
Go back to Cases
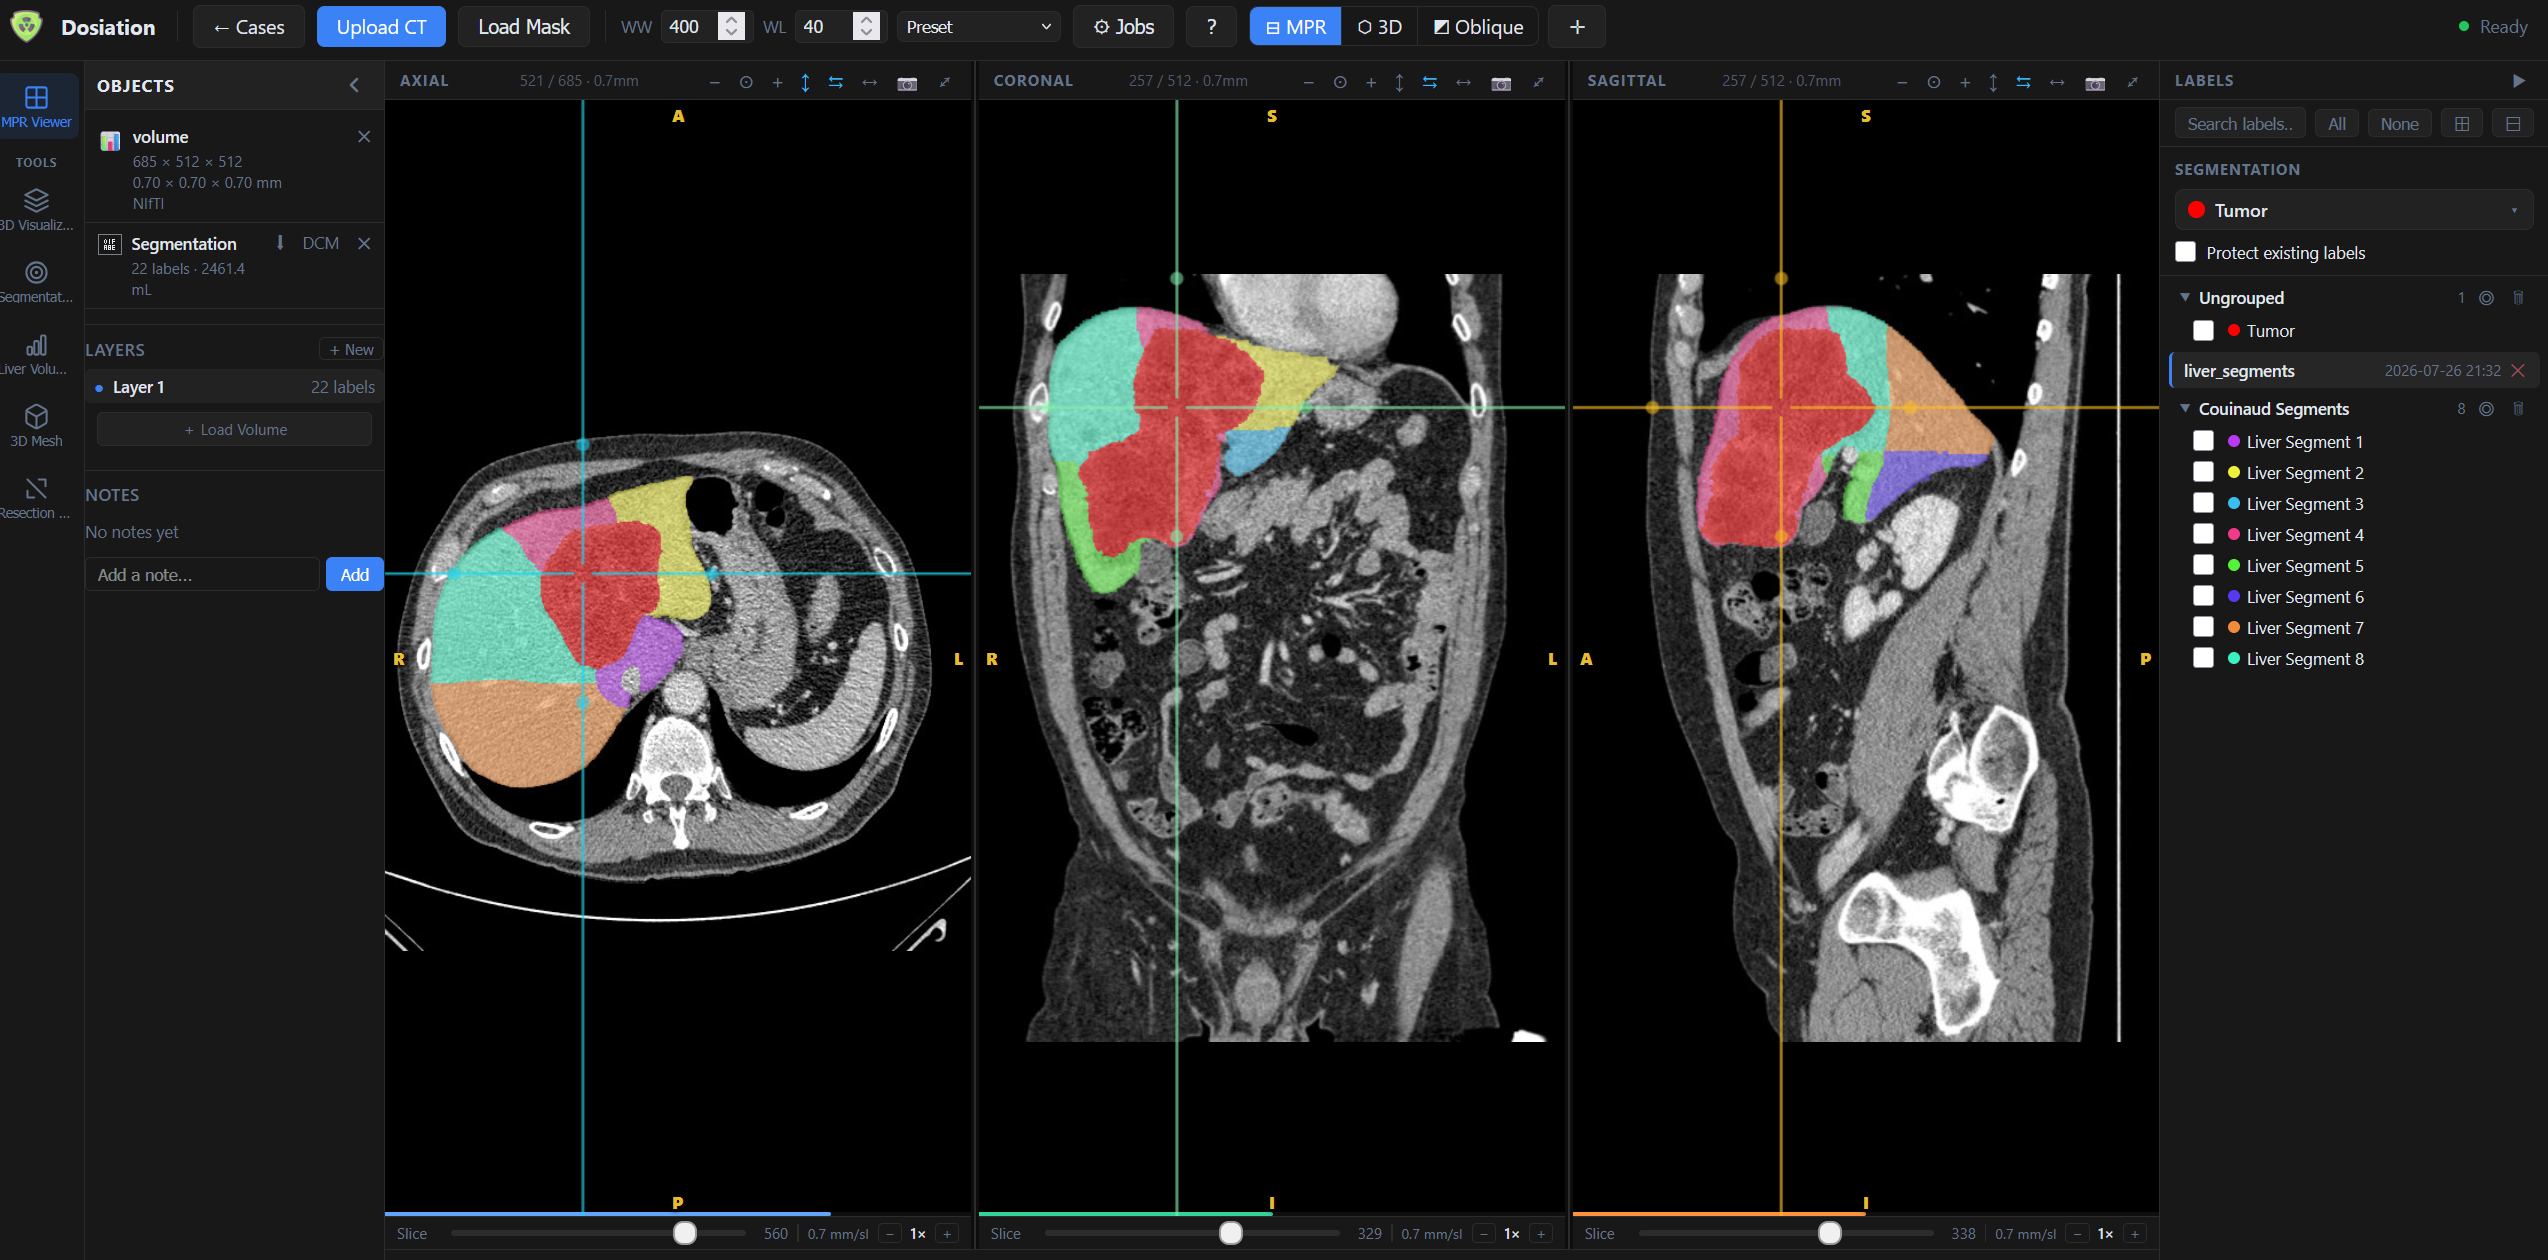tap(249, 27)
